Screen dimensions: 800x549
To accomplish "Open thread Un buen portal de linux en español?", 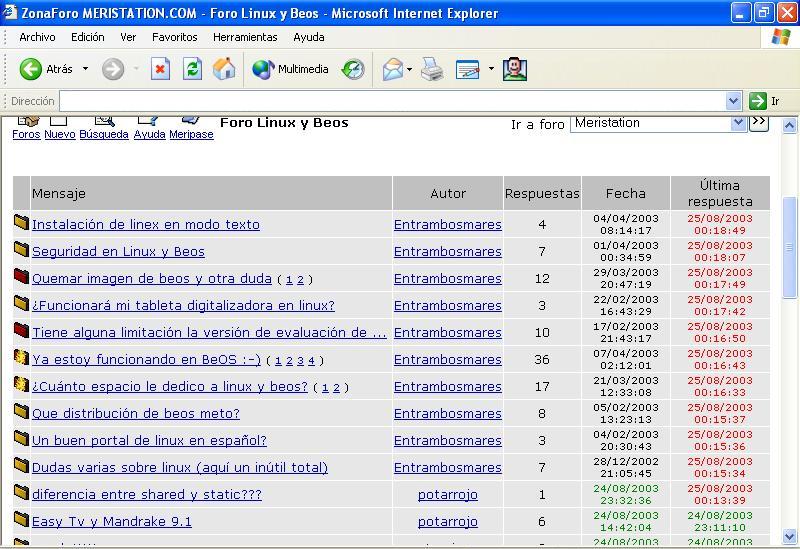I will pyautogui.click(x=149, y=440).
